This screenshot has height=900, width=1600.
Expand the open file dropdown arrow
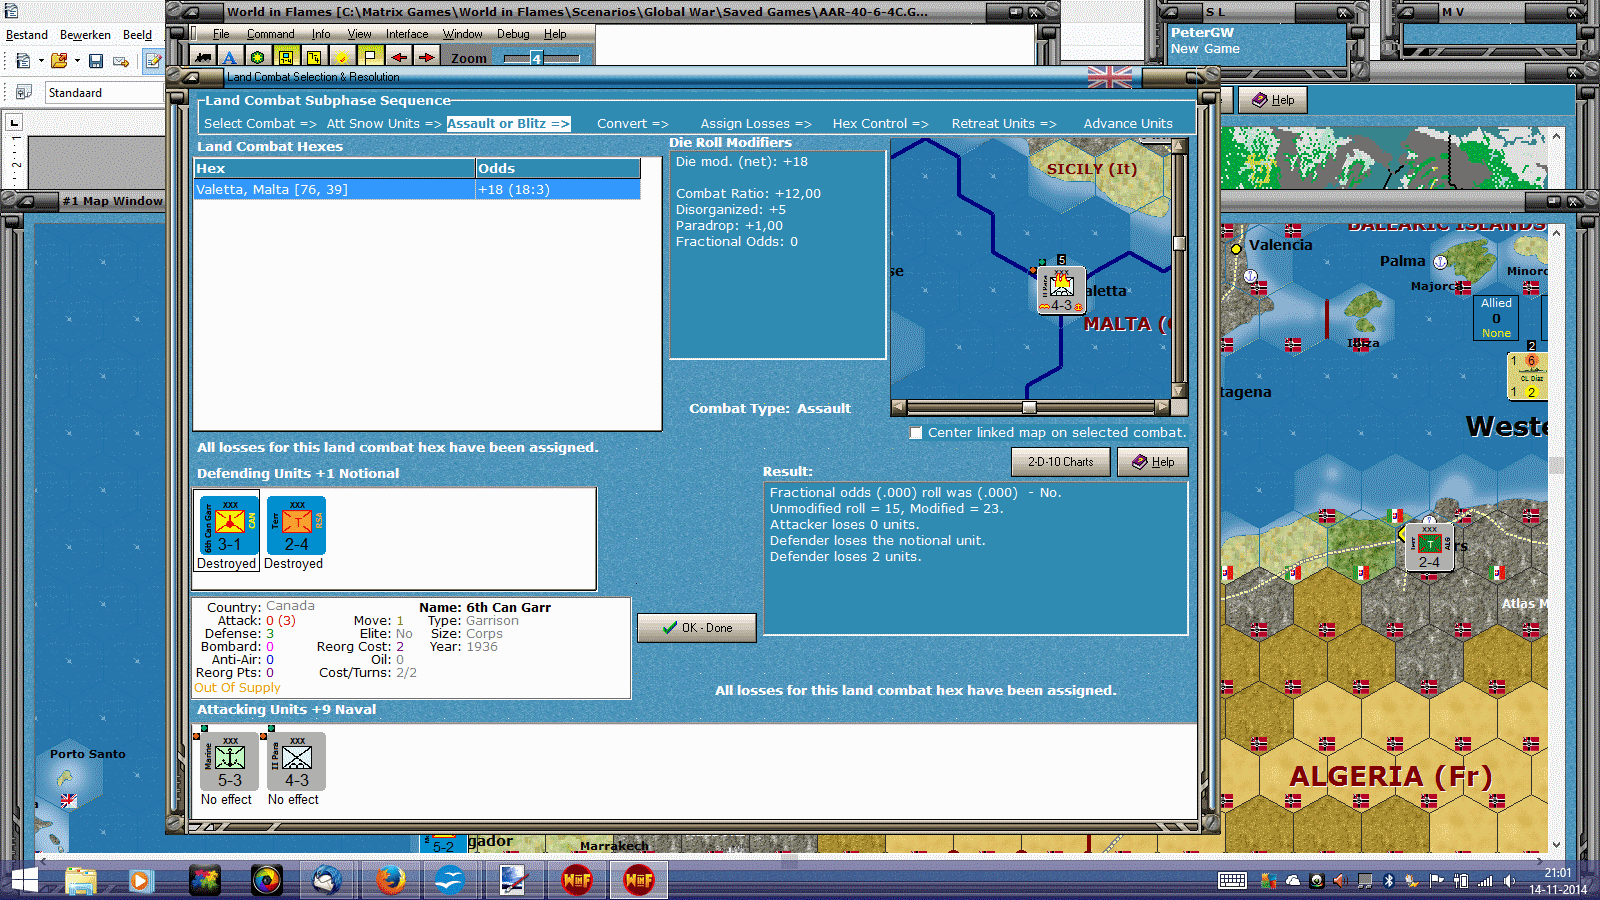point(77,61)
